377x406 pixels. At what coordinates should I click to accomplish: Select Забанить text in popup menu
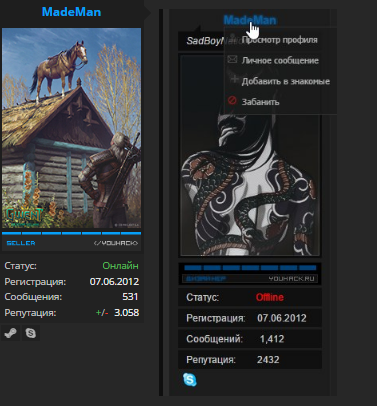click(260, 102)
